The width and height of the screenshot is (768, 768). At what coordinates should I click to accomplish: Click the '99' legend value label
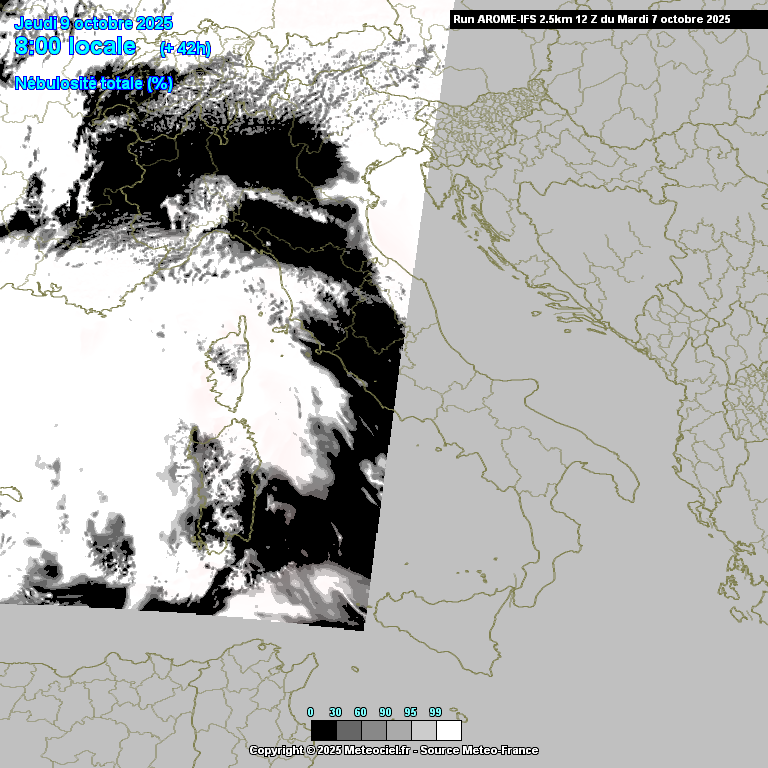[435, 712]
